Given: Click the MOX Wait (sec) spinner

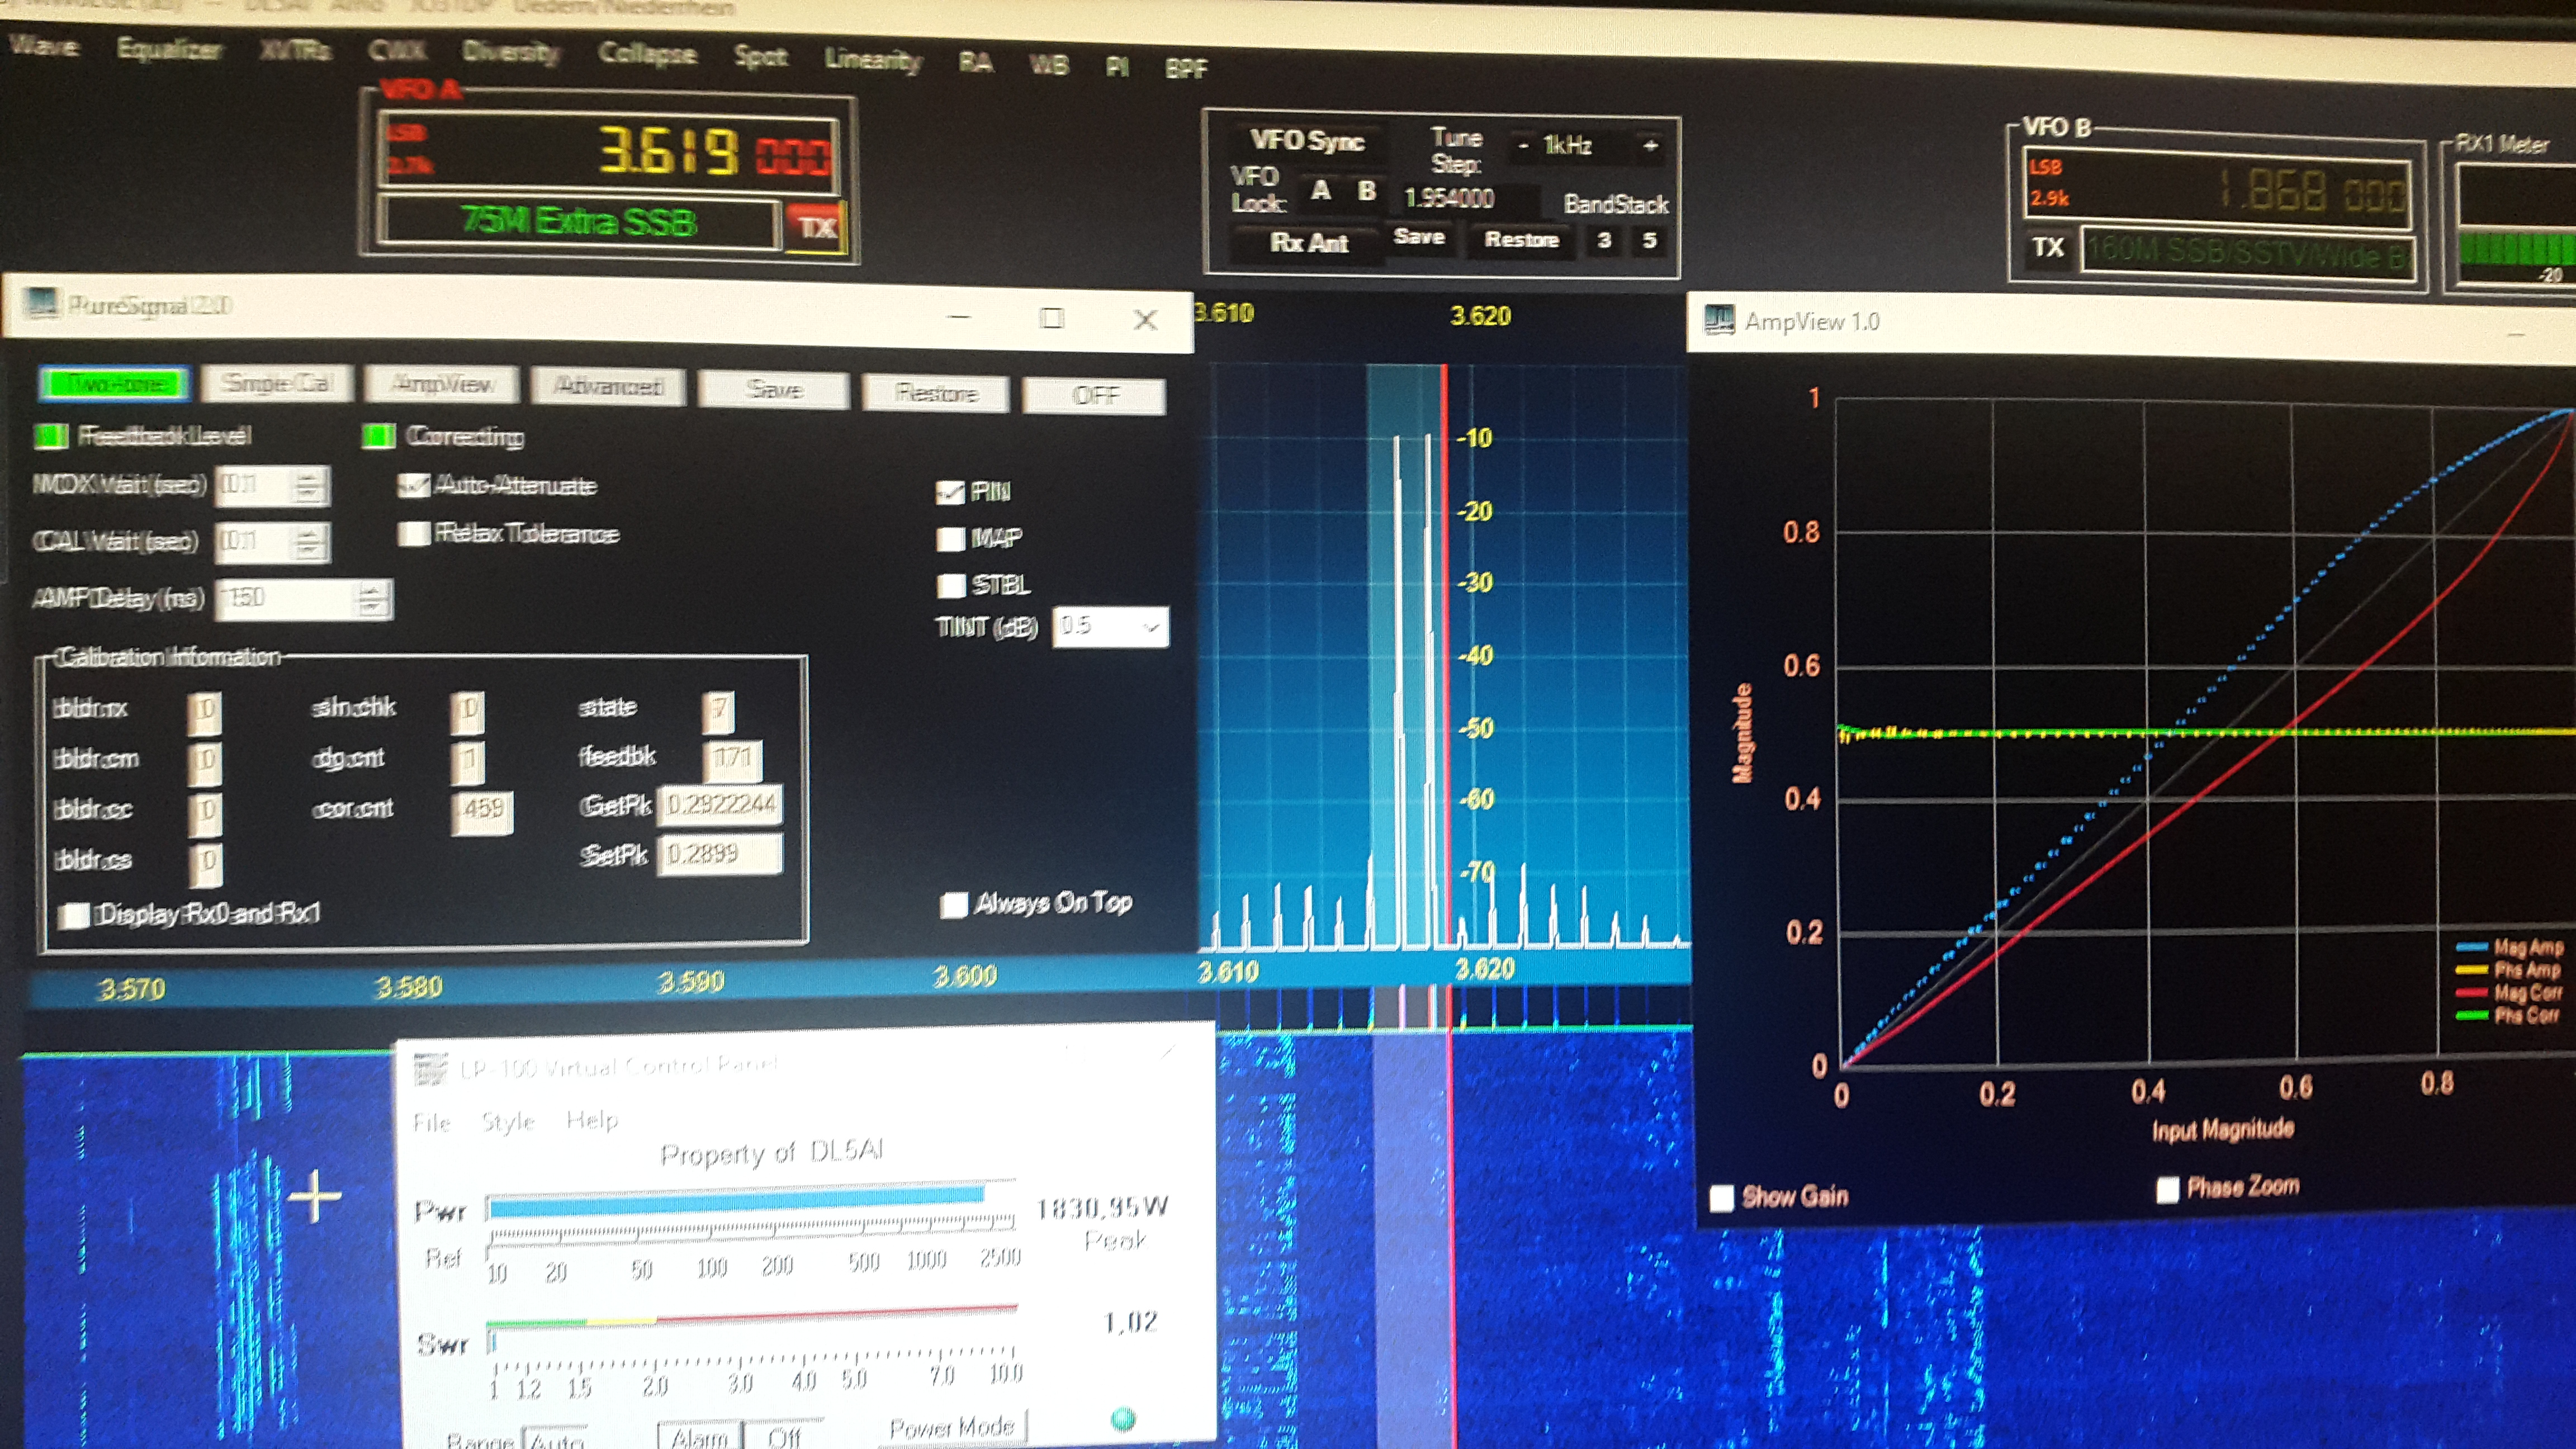Looking at the screenshot, I should 272,486.
